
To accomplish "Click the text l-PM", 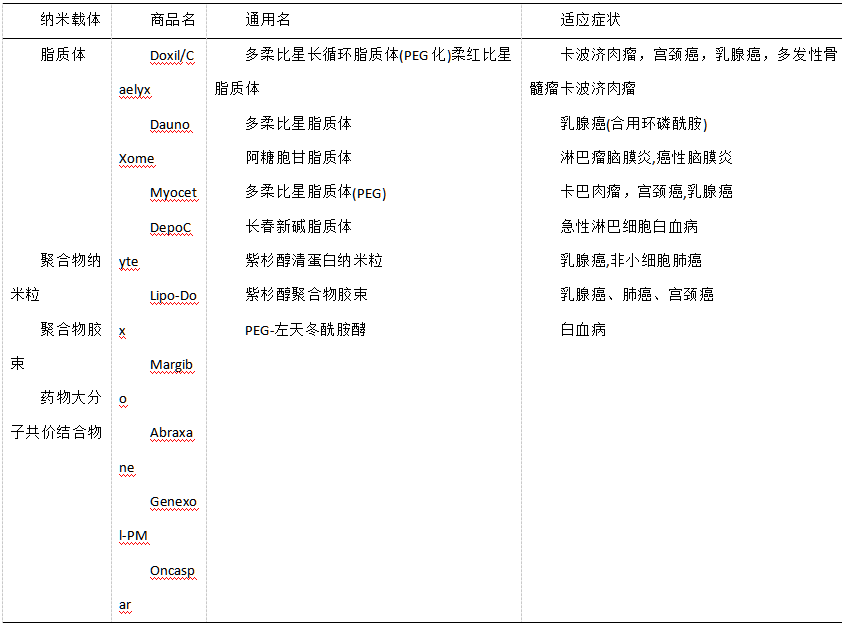I will (x=133, y=536).
